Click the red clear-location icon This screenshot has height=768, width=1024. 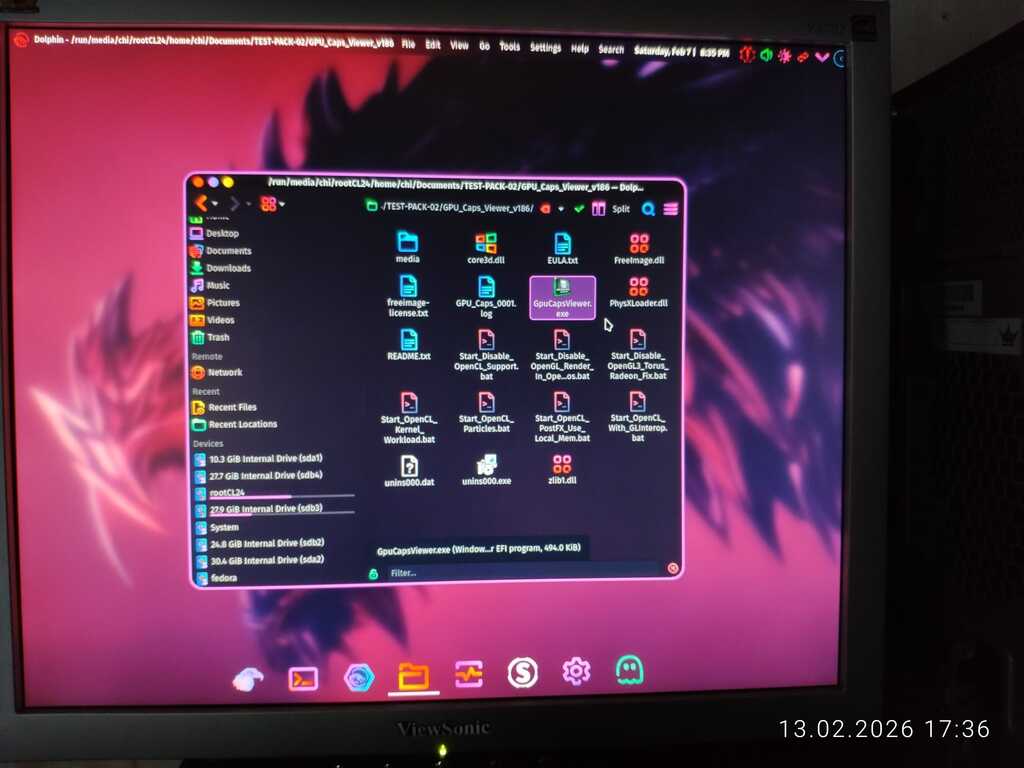tap(545, 208)
